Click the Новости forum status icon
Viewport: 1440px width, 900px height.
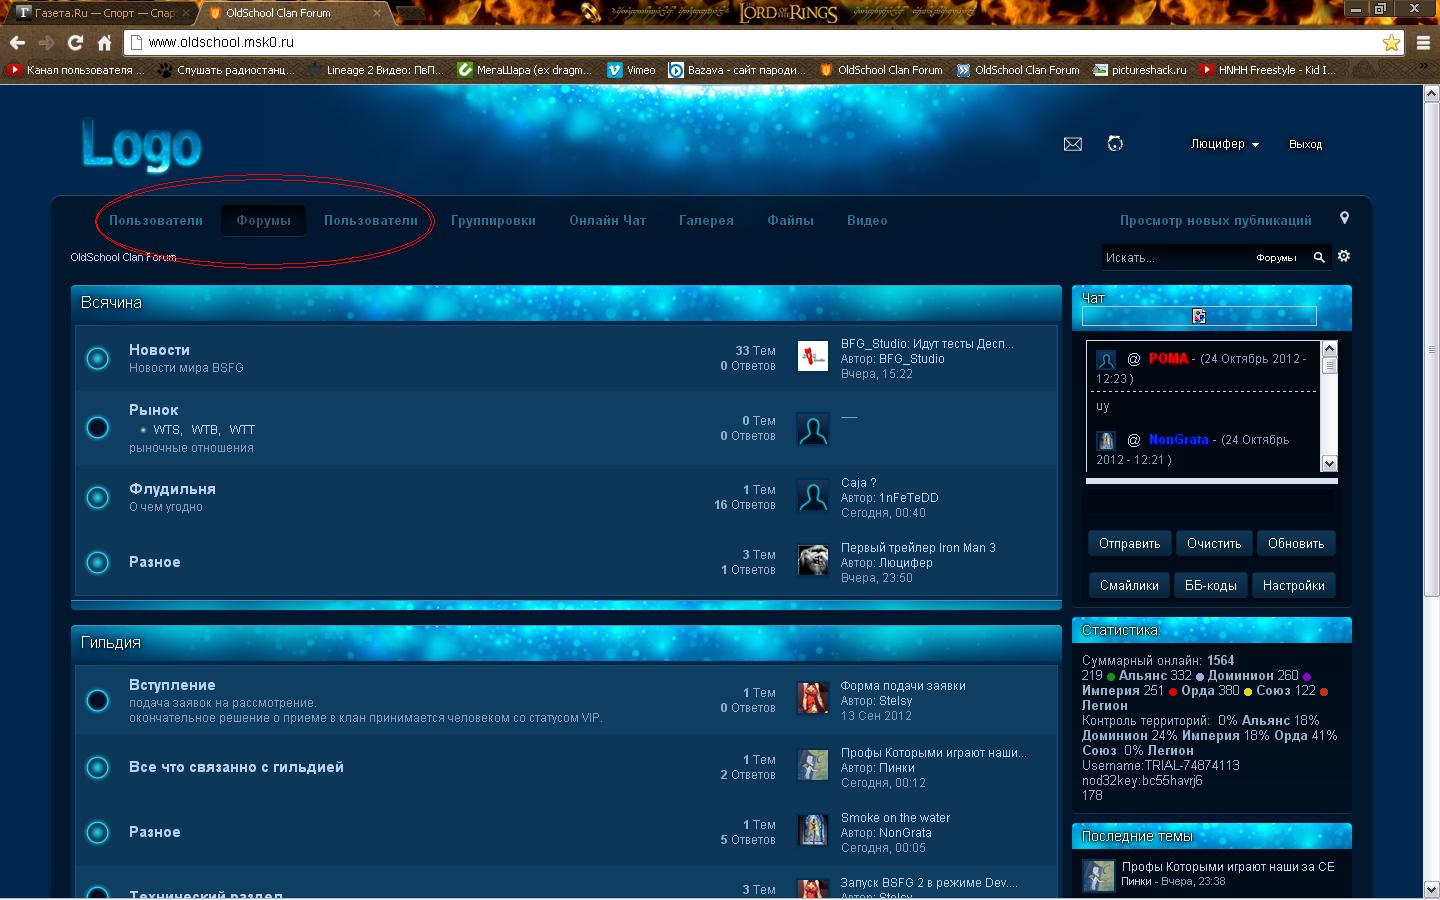(x=97, y=358)
